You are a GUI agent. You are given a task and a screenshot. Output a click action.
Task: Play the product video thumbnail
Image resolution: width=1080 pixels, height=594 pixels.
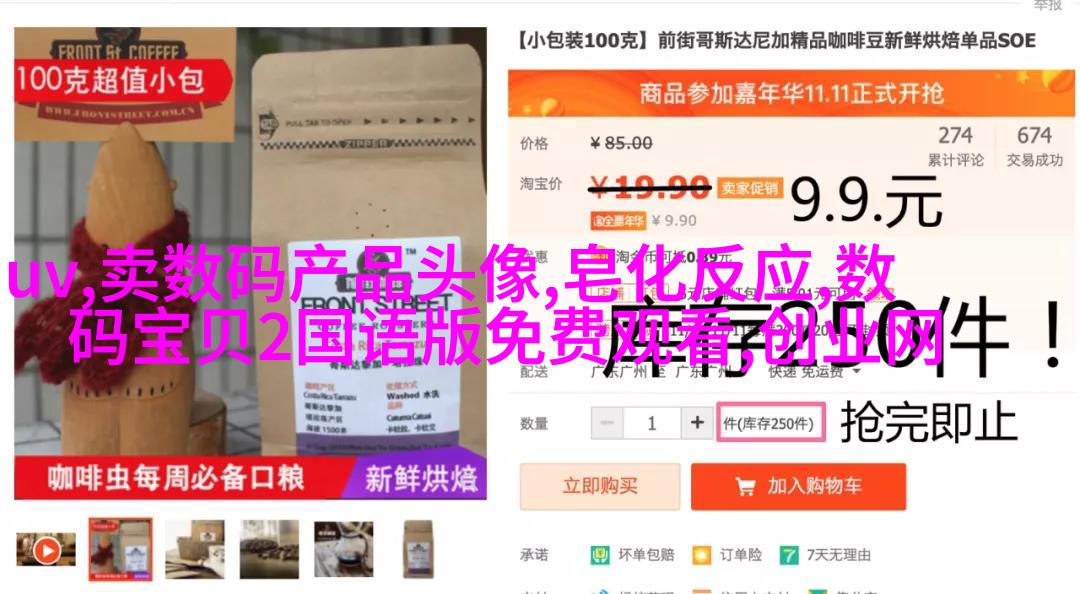tap(46, 550)
